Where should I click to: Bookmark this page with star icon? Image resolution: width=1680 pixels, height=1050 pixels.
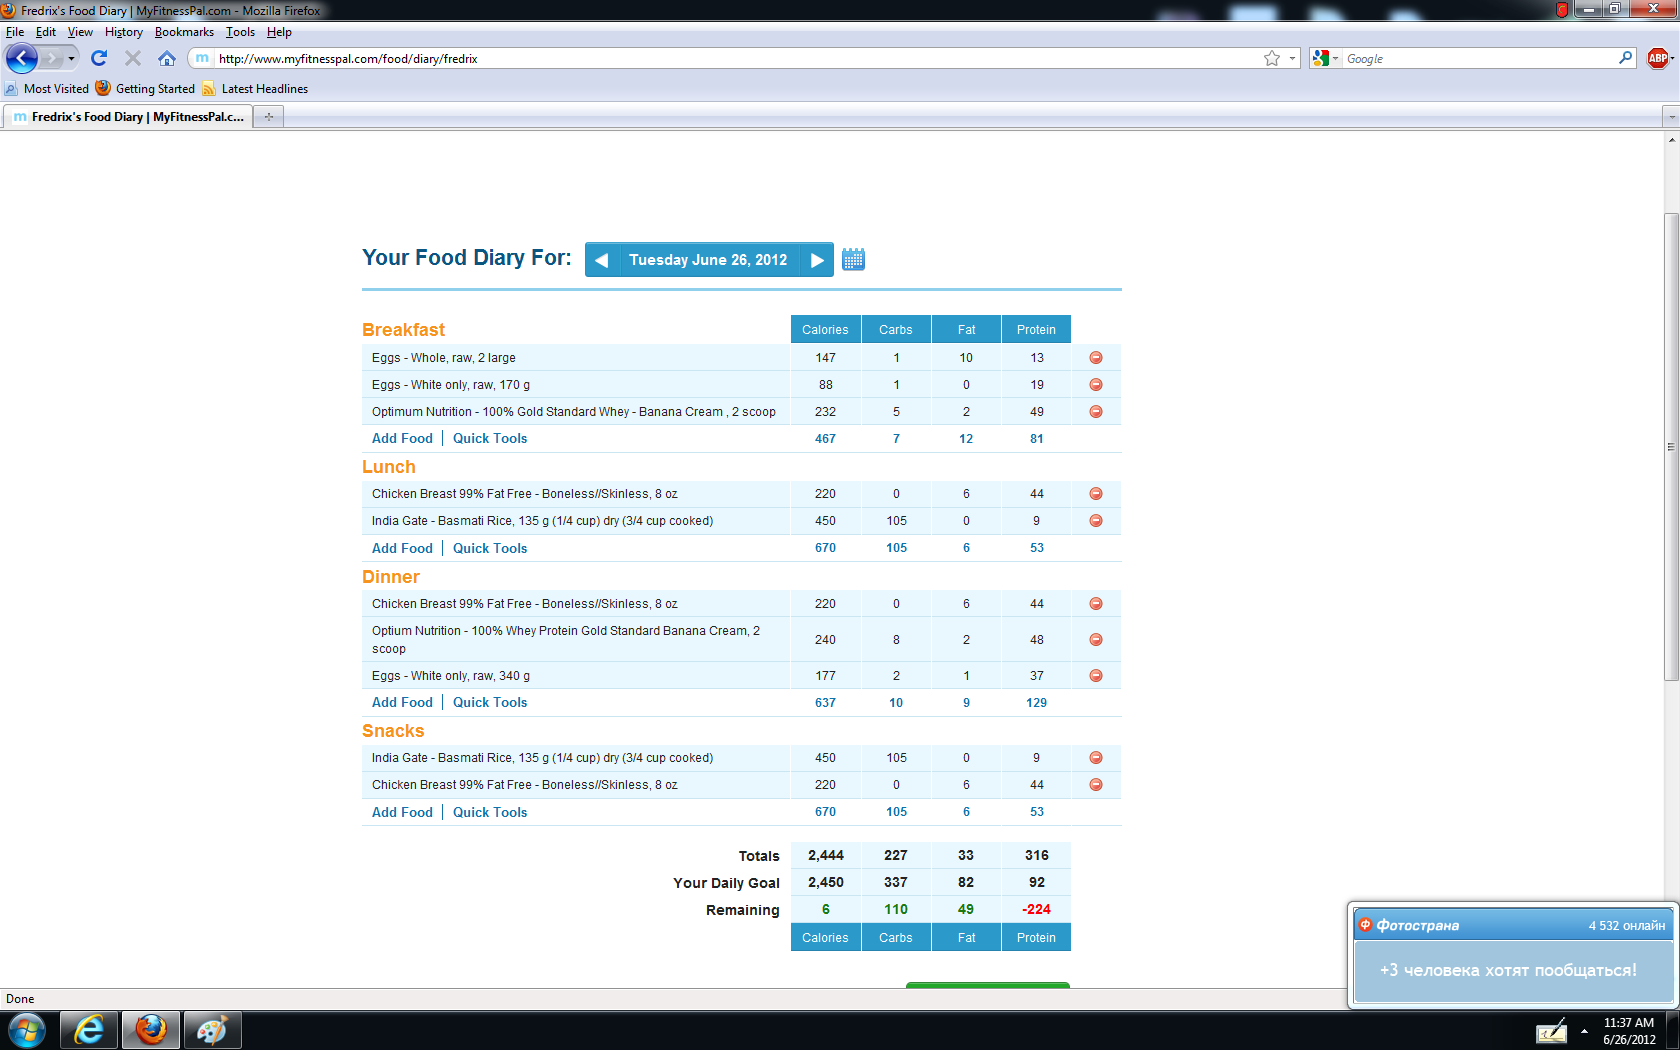click(x=1272, y=59)
